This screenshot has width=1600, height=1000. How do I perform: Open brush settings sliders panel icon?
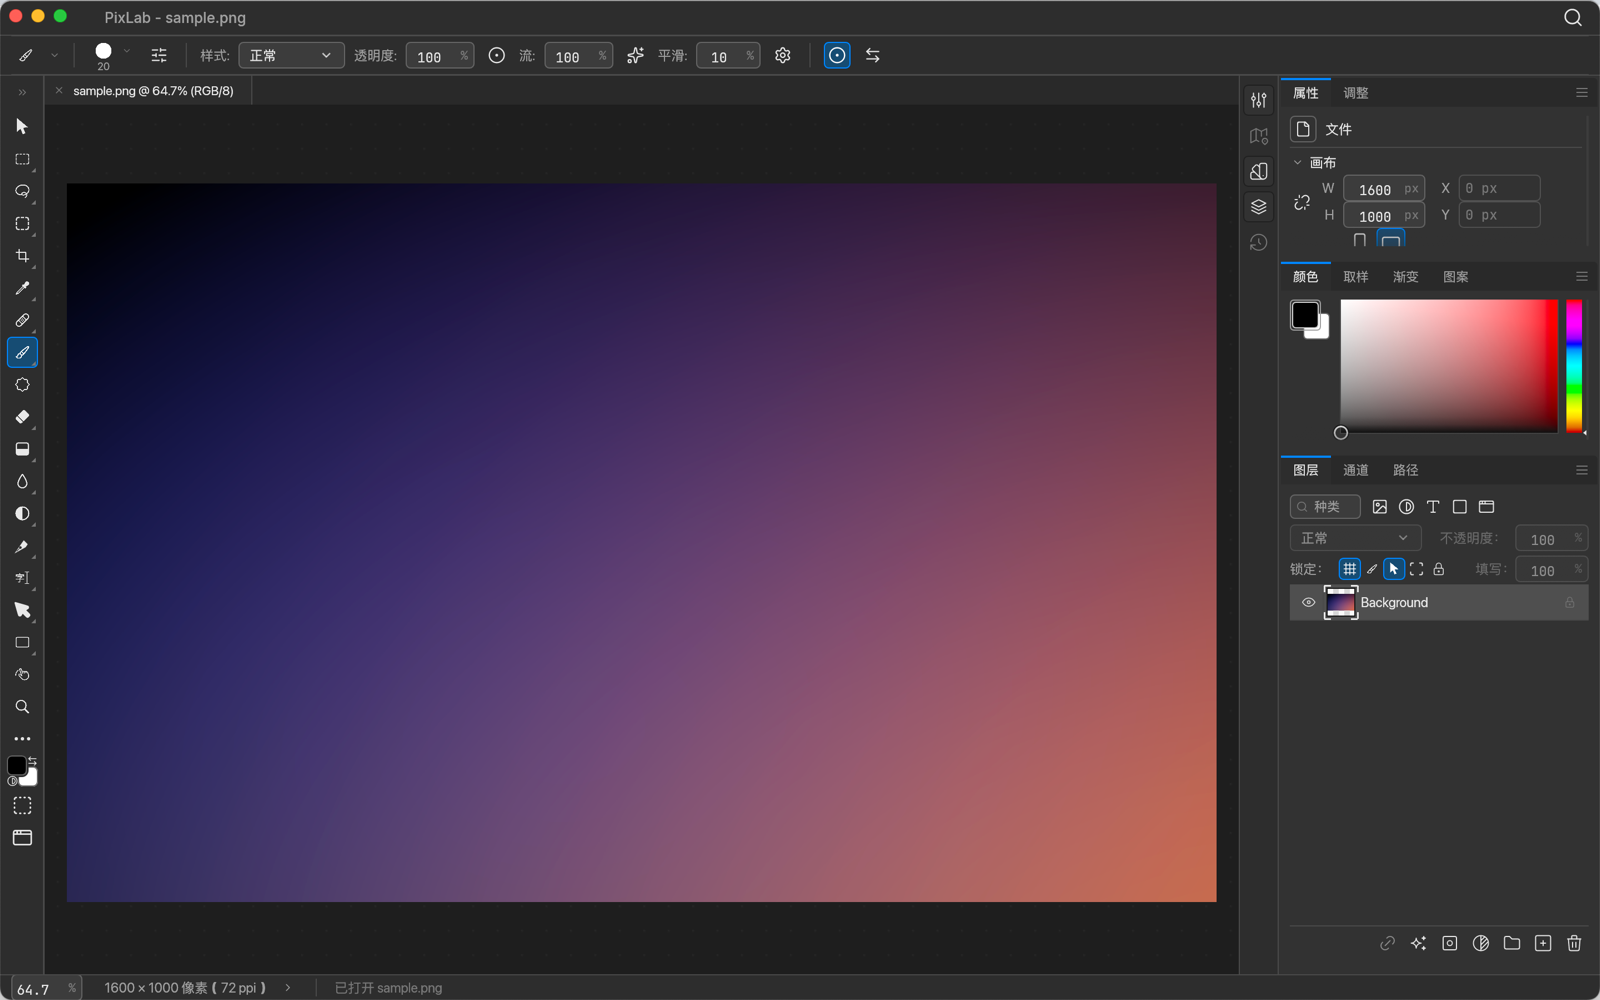point(159,56)
